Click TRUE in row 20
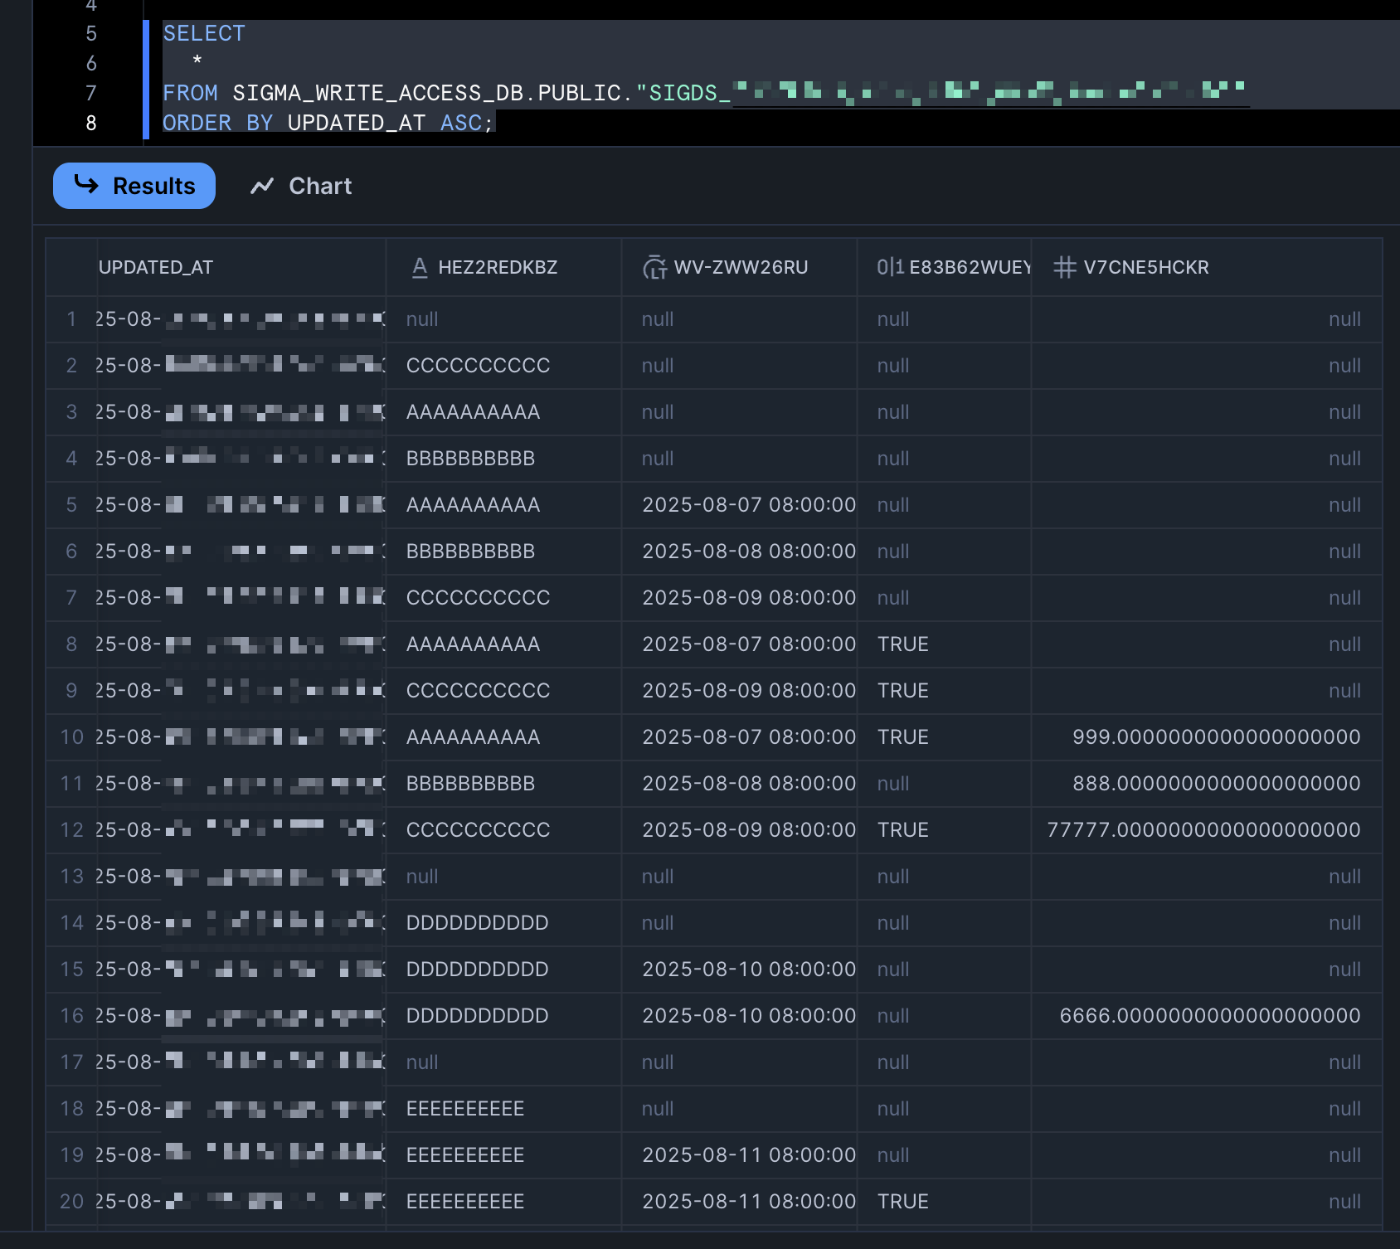 pos(903,1202)
